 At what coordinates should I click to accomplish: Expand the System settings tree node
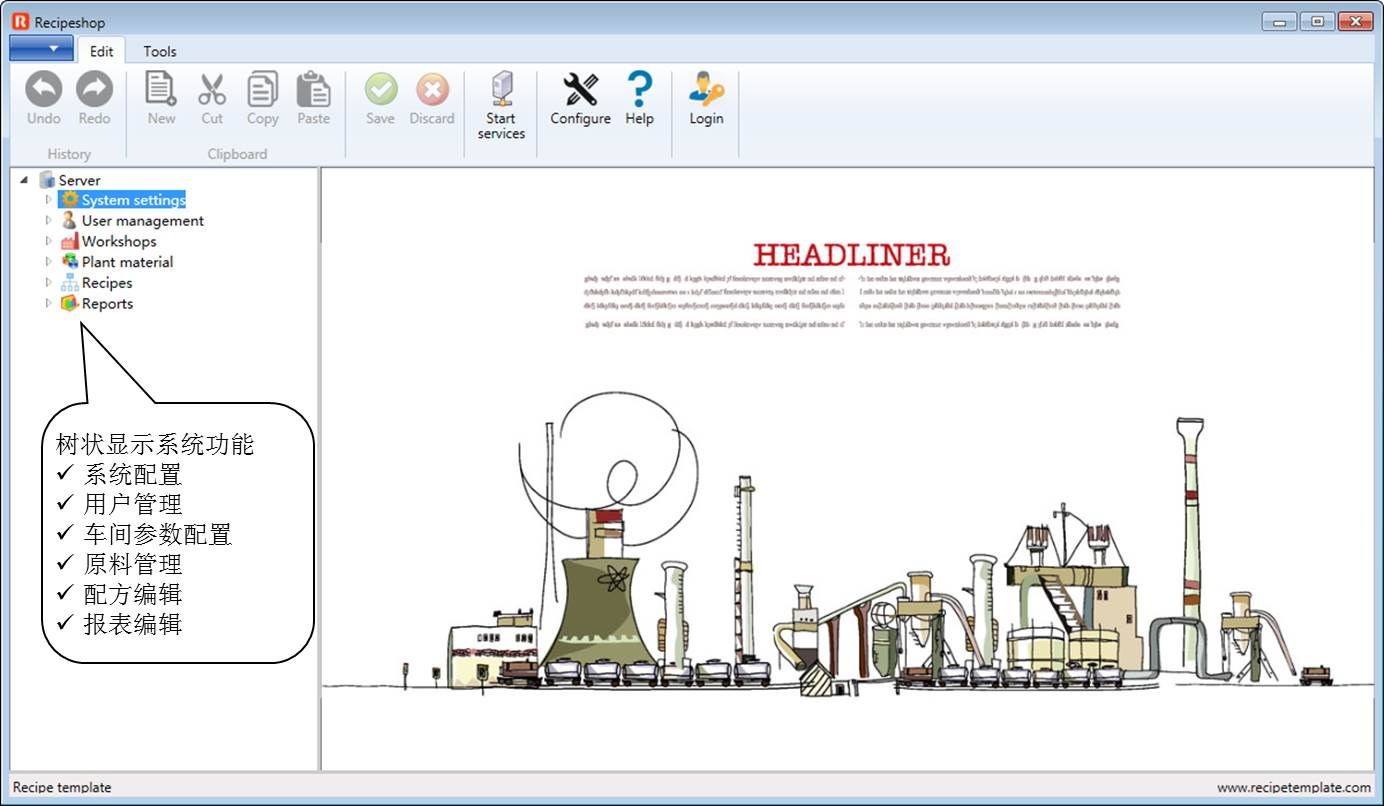(x=47, y=200)
